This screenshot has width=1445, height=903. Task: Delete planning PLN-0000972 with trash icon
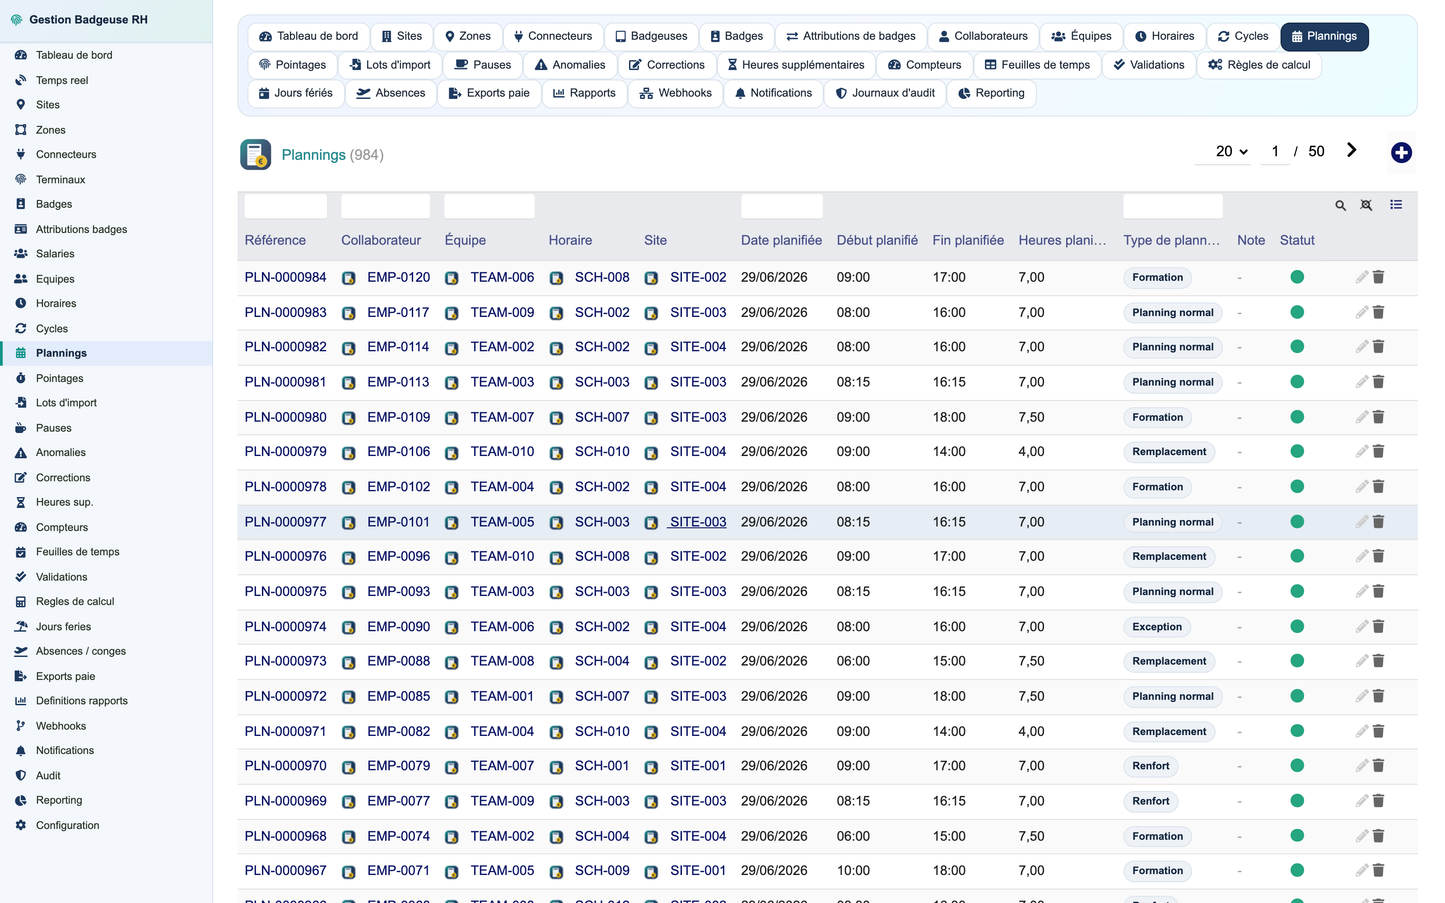[1378, 696]
